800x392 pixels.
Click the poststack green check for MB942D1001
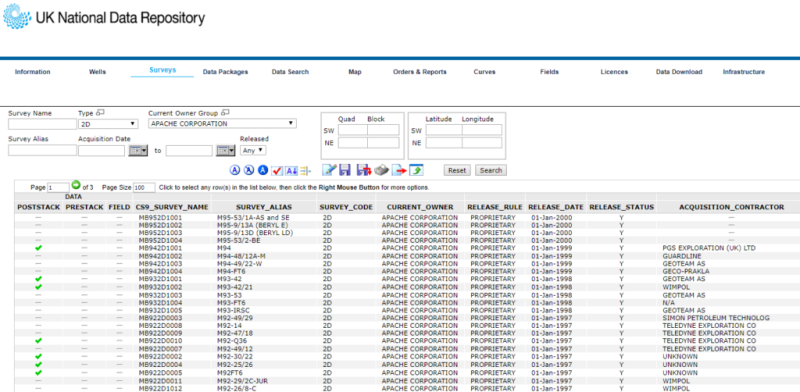(38, 248)
